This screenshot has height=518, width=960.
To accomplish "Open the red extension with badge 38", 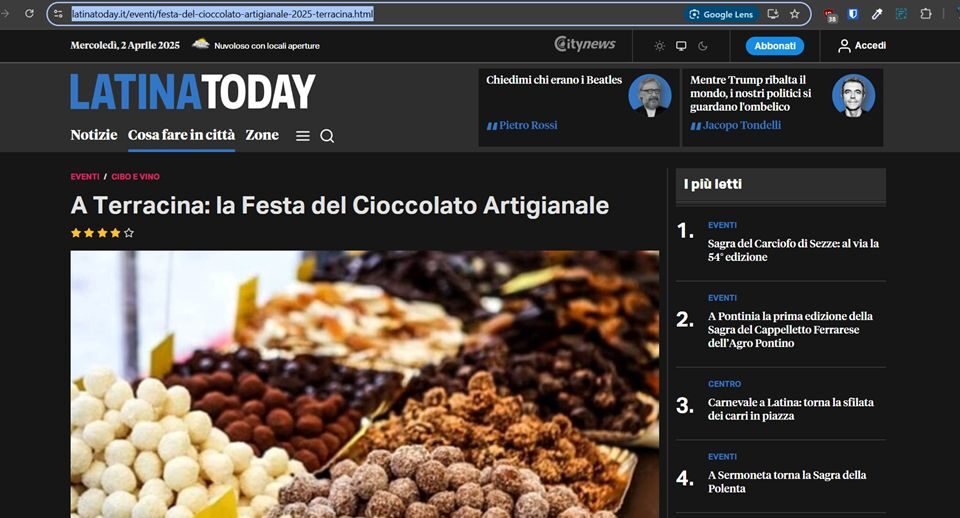I will pos(830,15).
